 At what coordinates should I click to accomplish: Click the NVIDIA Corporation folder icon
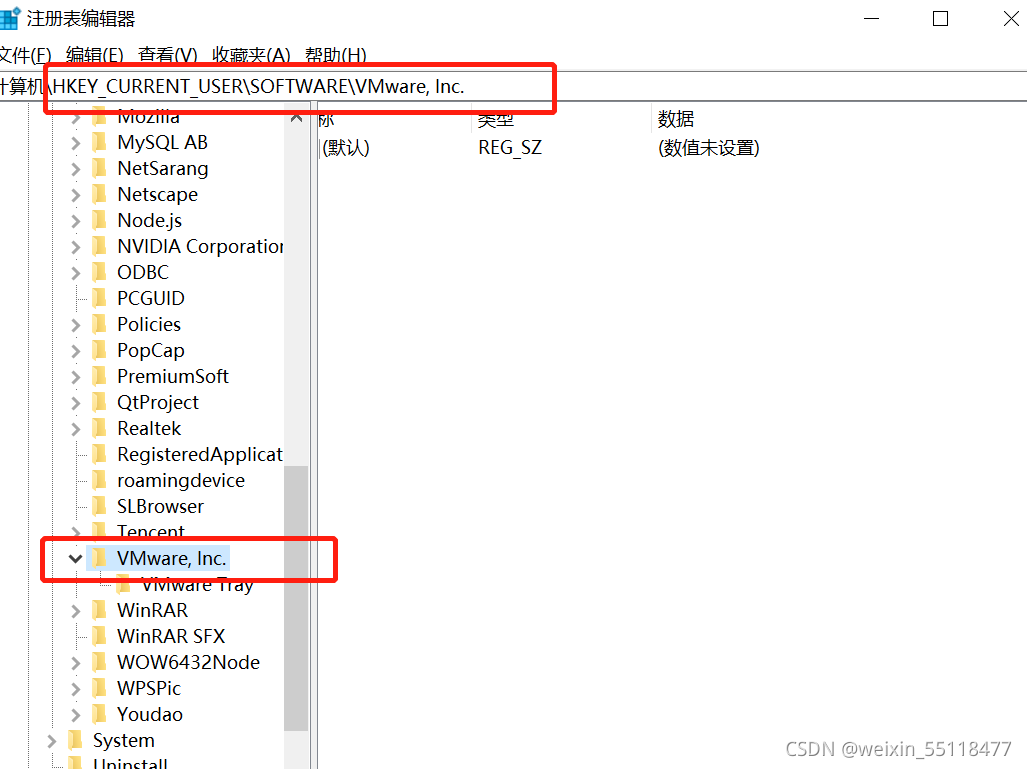(x=100, y=246)
